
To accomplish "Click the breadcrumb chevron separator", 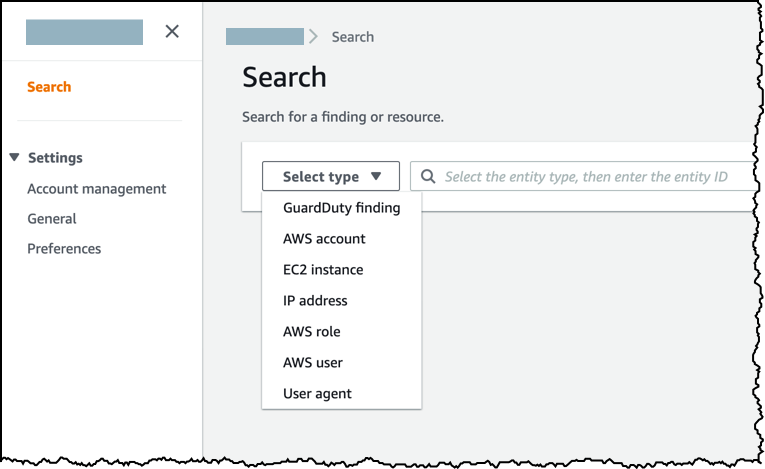I will point(314,37).
